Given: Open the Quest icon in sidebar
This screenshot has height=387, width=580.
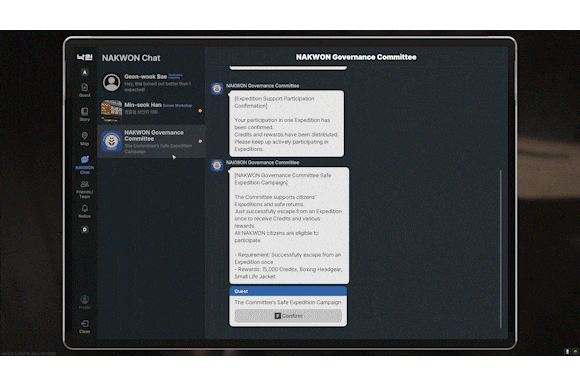Looking at the screenshot, I should (x=85, y=89).
